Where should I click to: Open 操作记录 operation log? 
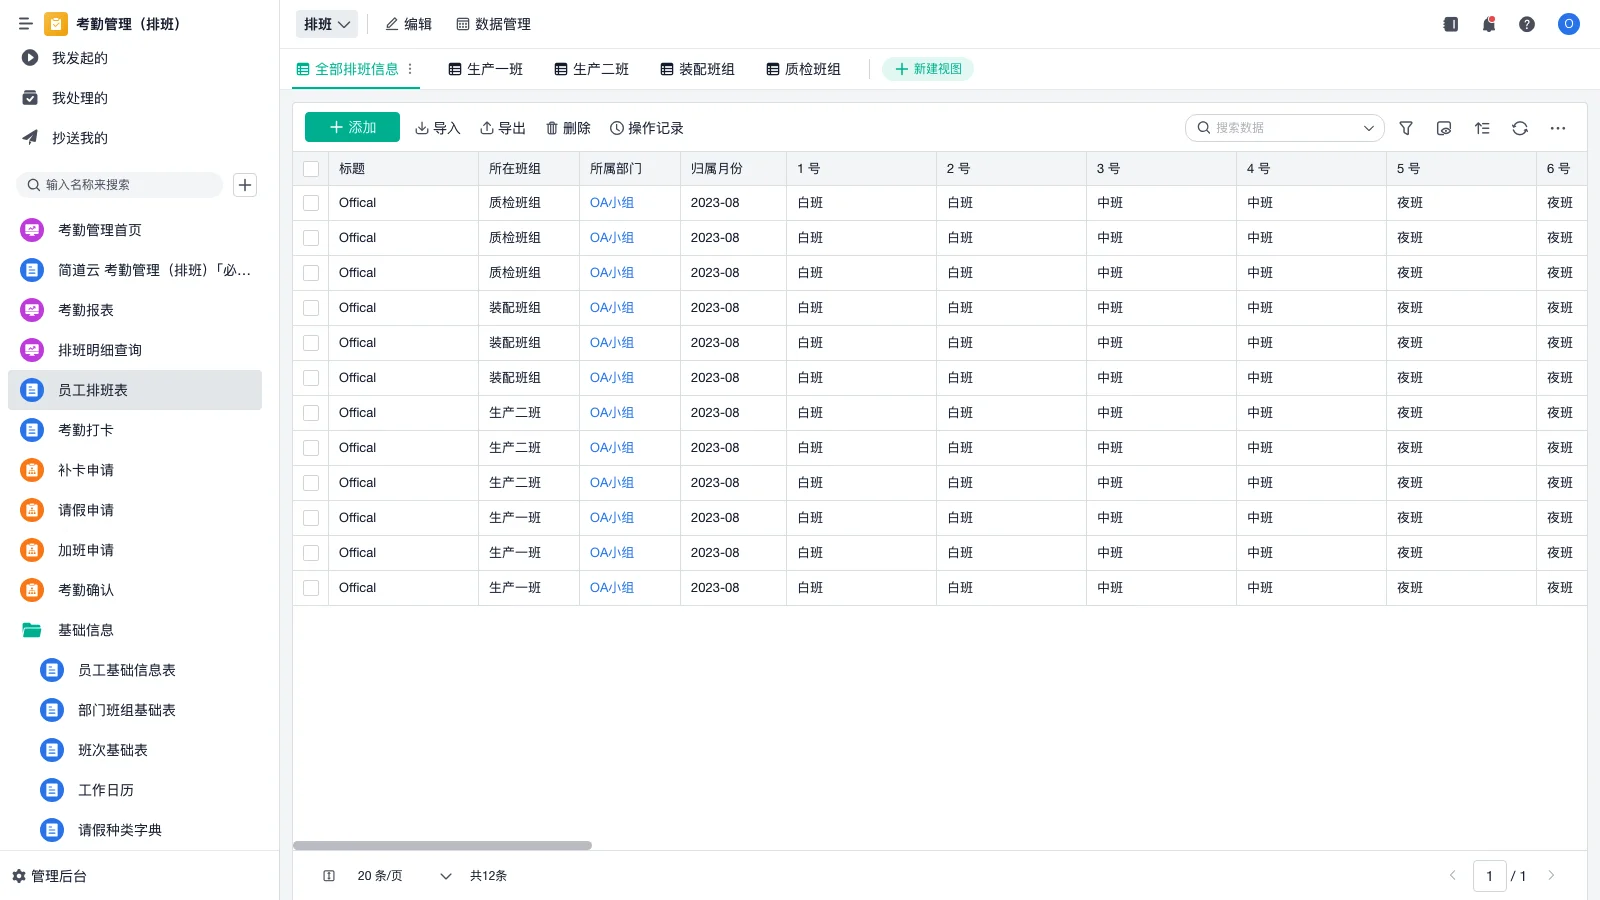647,128
